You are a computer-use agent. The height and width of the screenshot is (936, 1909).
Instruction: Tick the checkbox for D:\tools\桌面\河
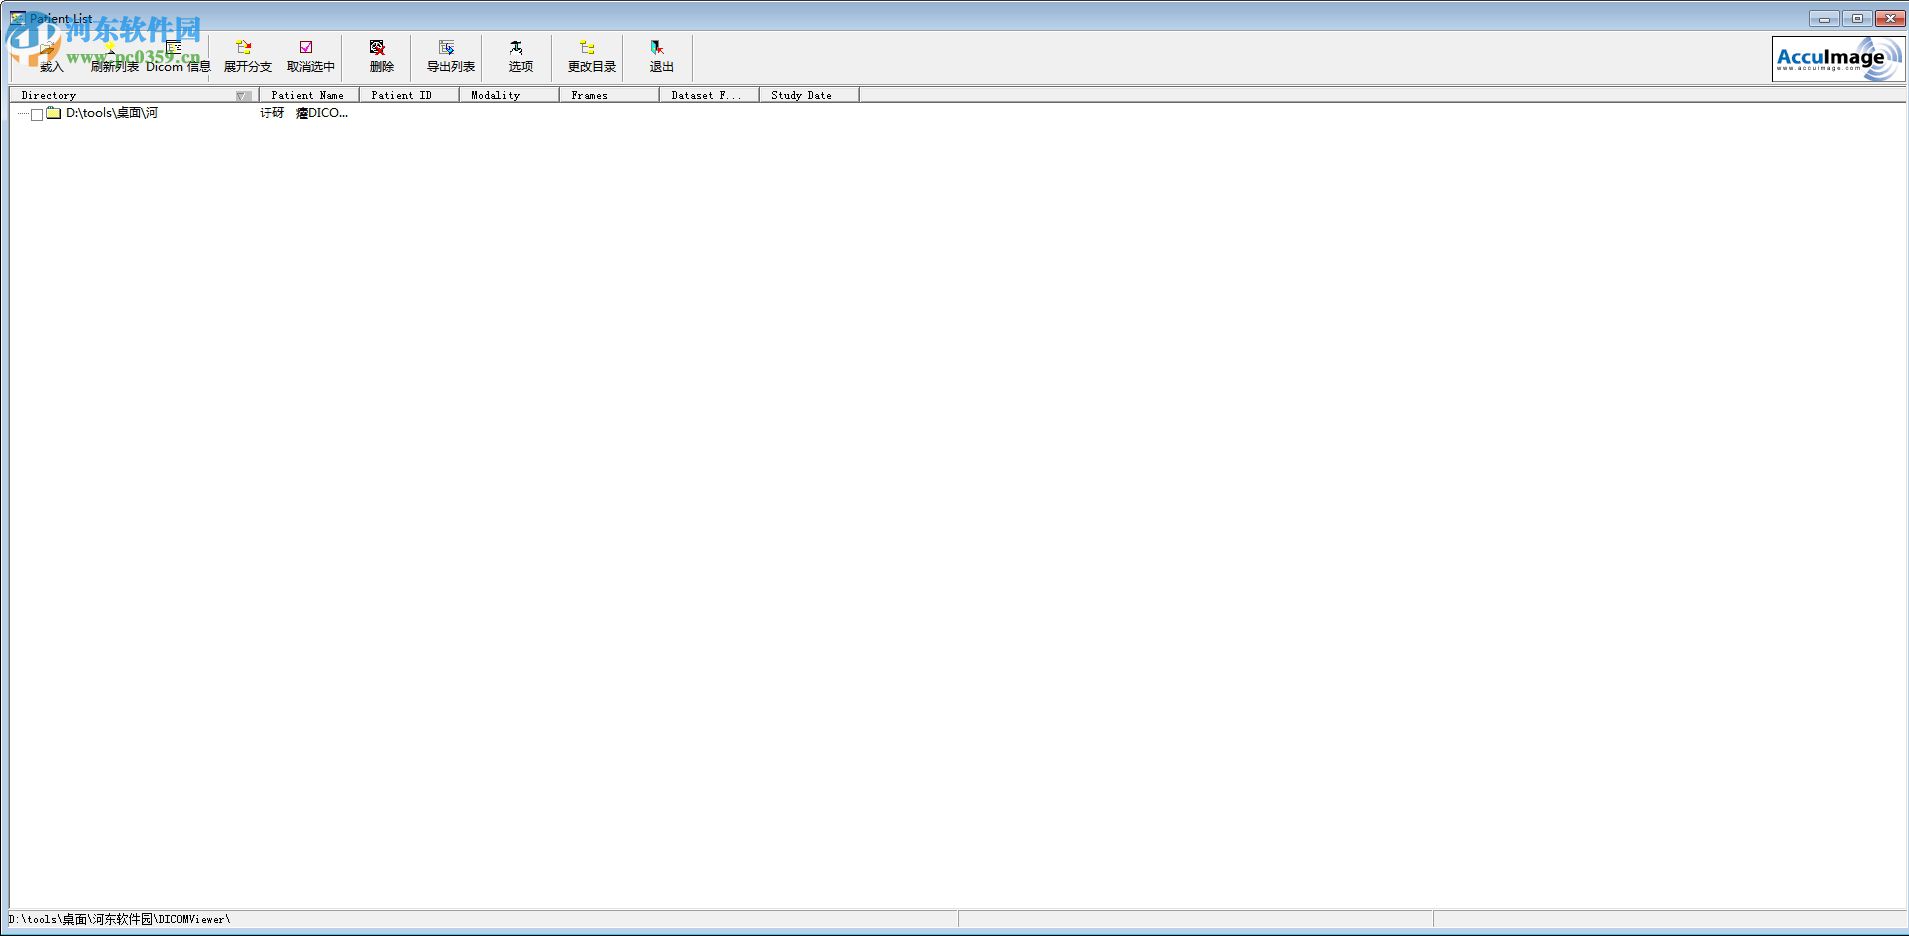[37, 114]
